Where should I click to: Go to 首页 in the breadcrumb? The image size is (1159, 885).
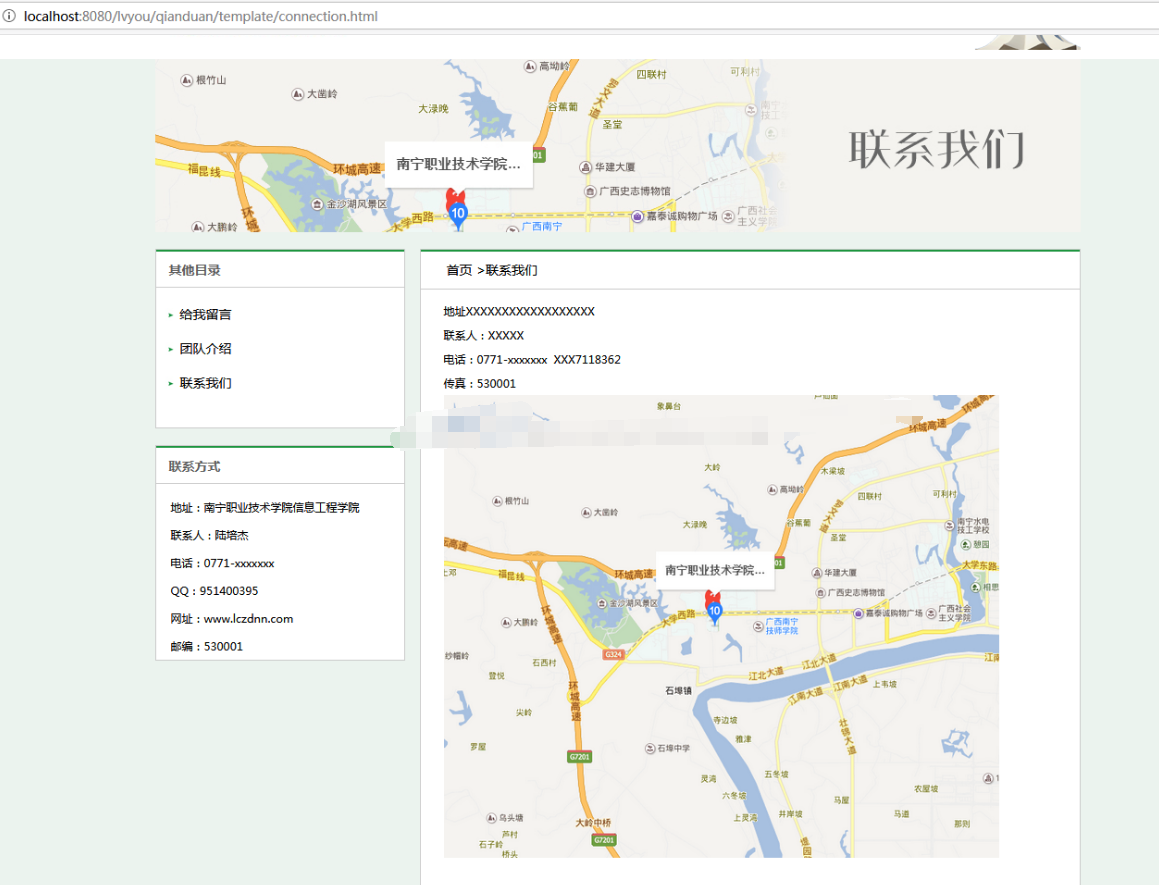459,270
